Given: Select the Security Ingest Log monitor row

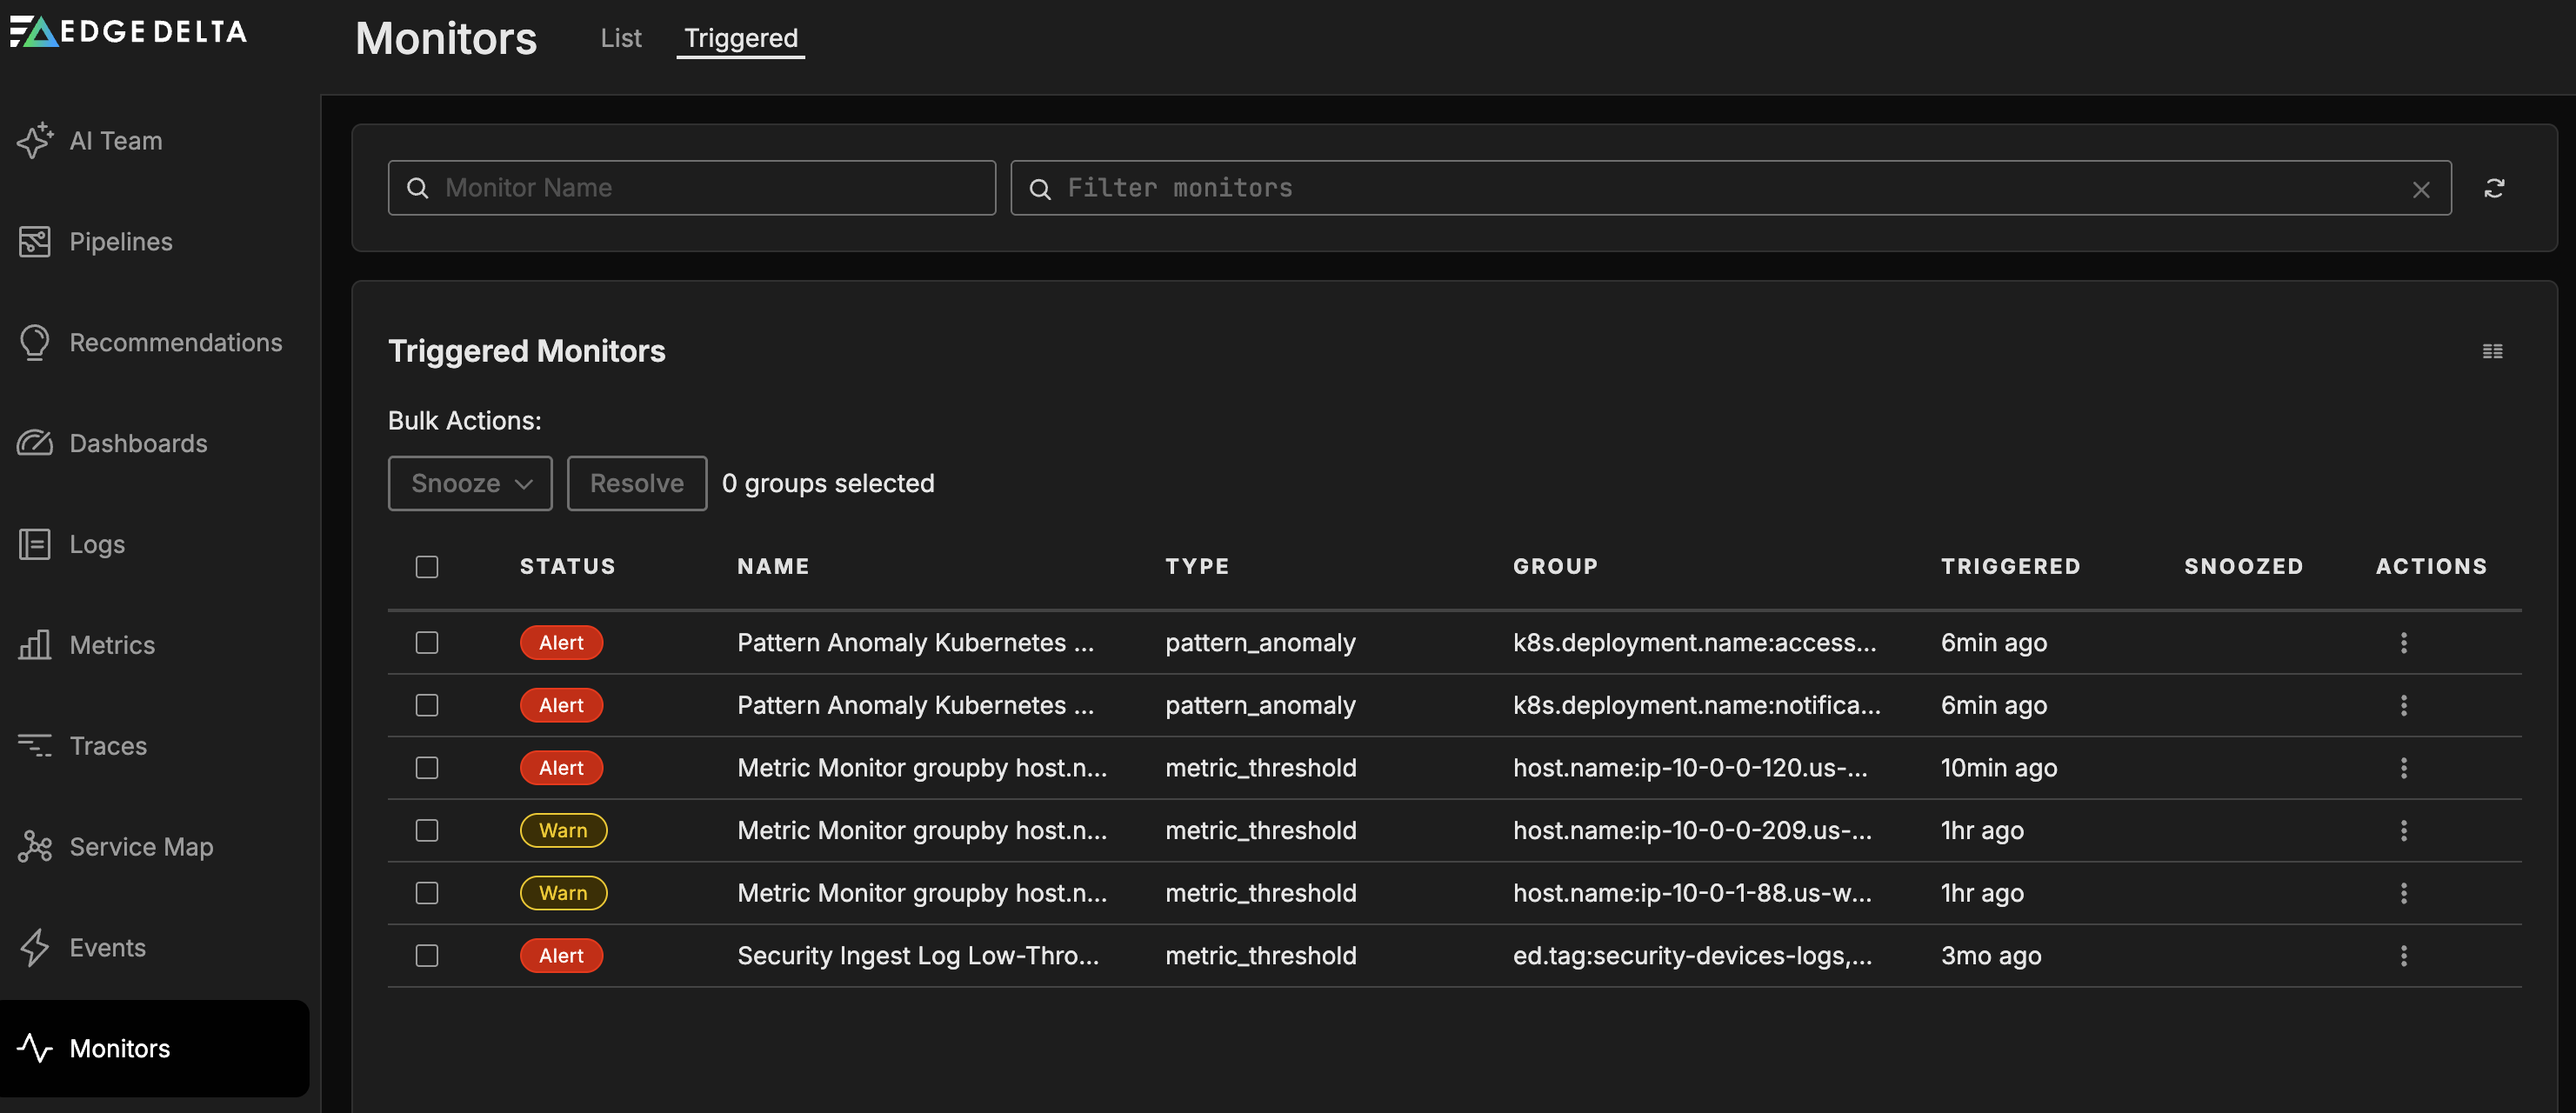Looking at the screenshot, I should [x=427, y=955].
